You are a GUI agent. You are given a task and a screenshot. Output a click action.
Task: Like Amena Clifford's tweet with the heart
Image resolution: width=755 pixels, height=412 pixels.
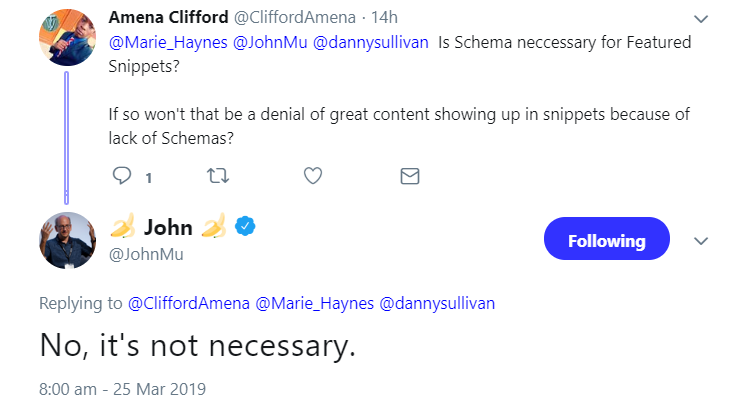(x=313, y=176)
